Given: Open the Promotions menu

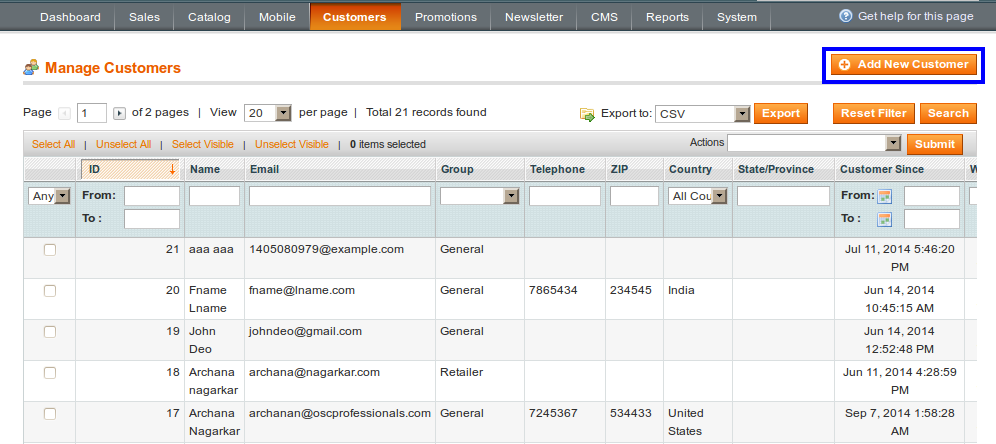Looking at the screenshot, I should (445, 17).
